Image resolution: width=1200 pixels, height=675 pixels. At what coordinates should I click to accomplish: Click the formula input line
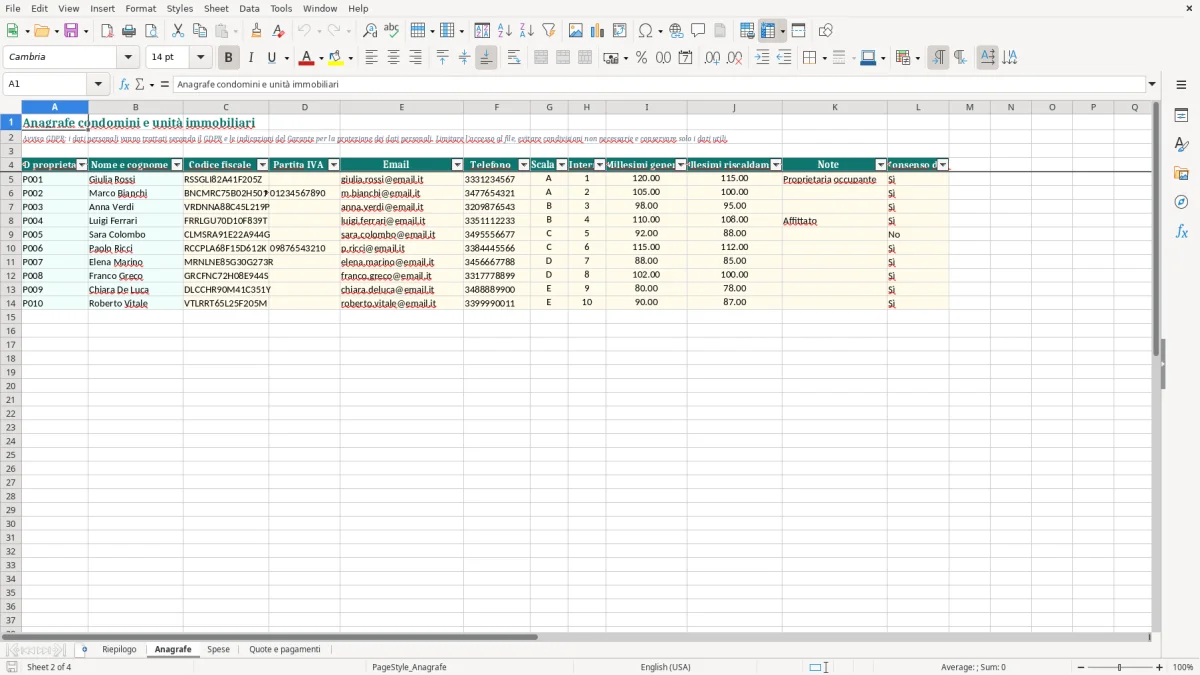[x=659, y=85]
